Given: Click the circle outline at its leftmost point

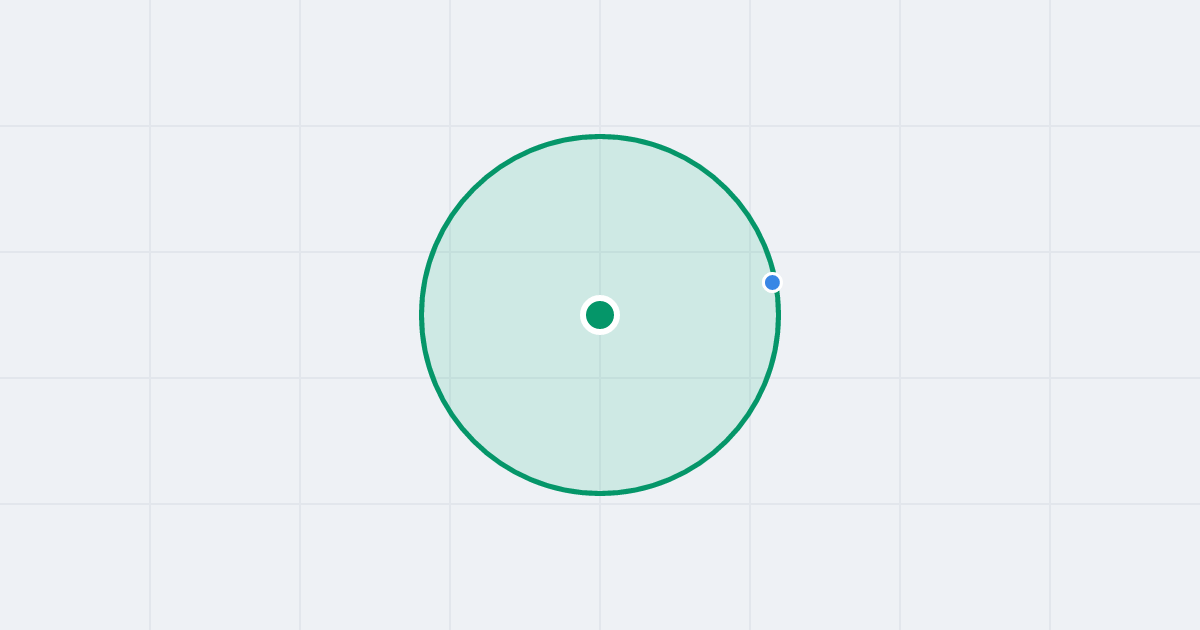Looking at the screenshot, I should [422, 315].
